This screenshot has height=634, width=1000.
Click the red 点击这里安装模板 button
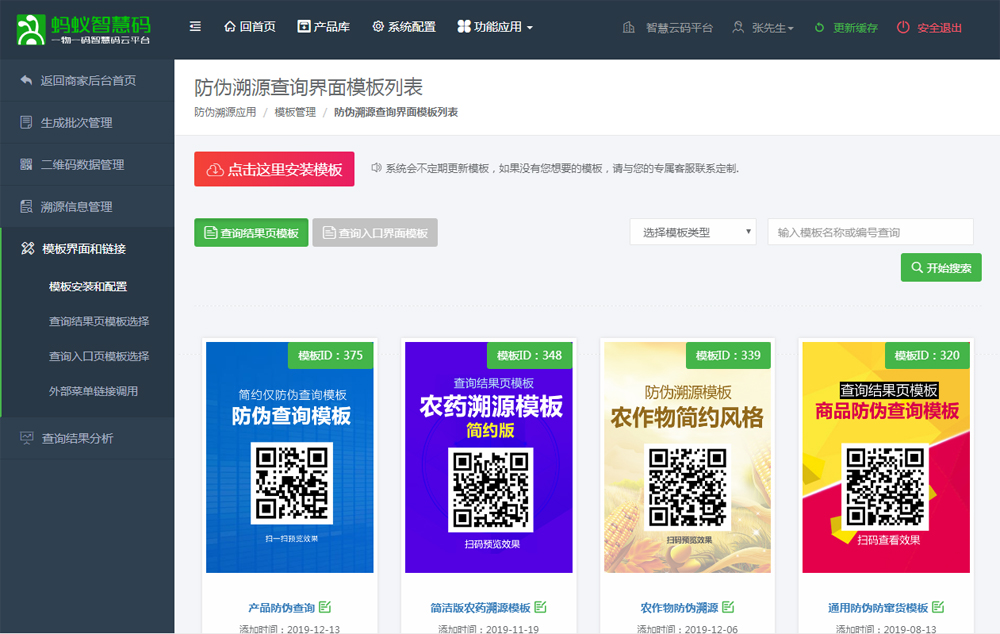pos(274,169)
